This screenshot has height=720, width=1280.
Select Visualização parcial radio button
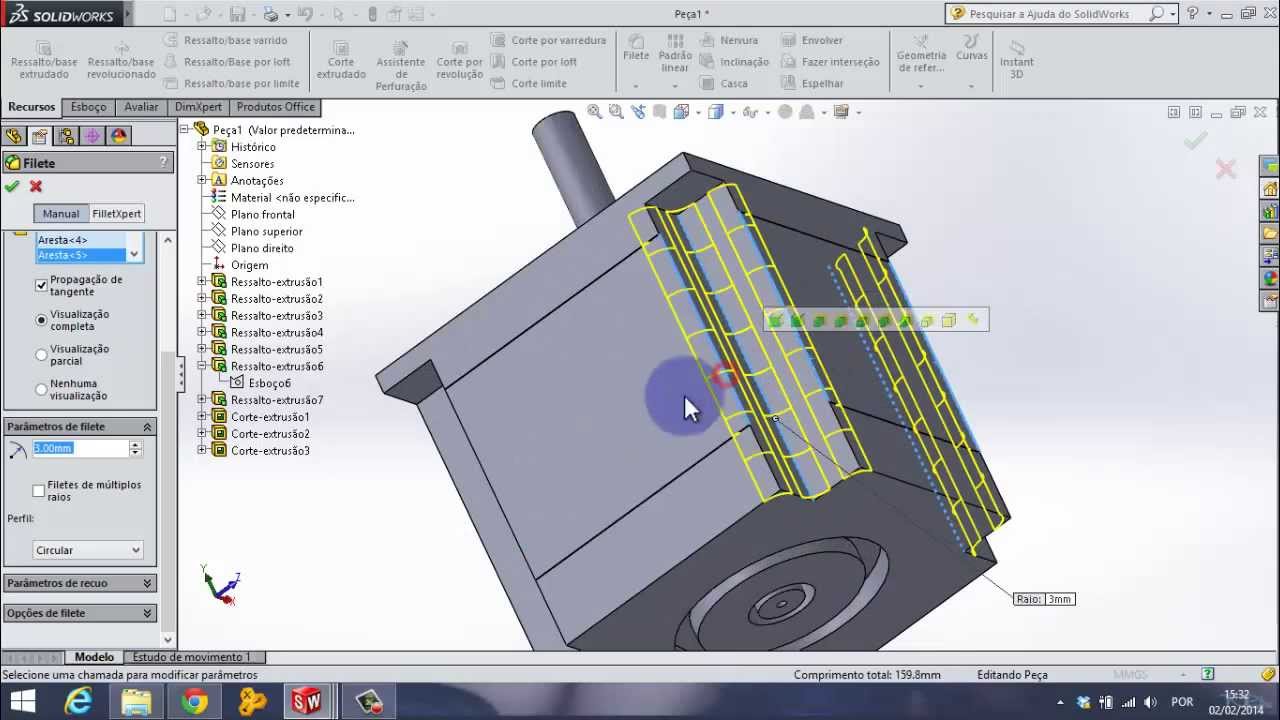[41, 355]
